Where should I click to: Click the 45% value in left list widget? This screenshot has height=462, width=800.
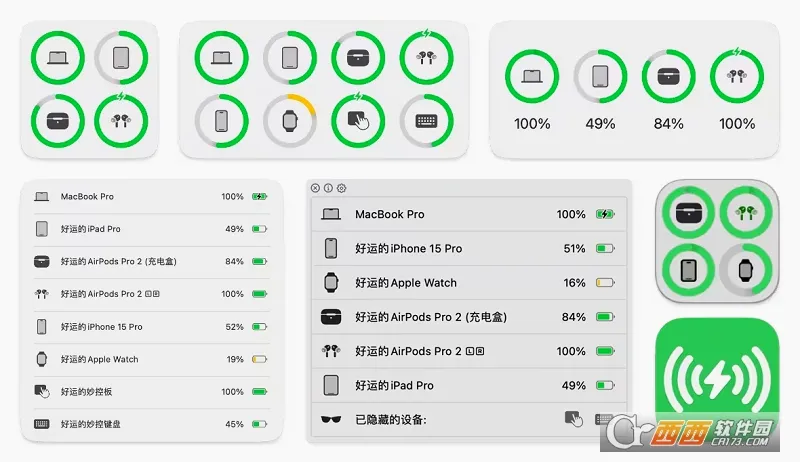[234, 424]
